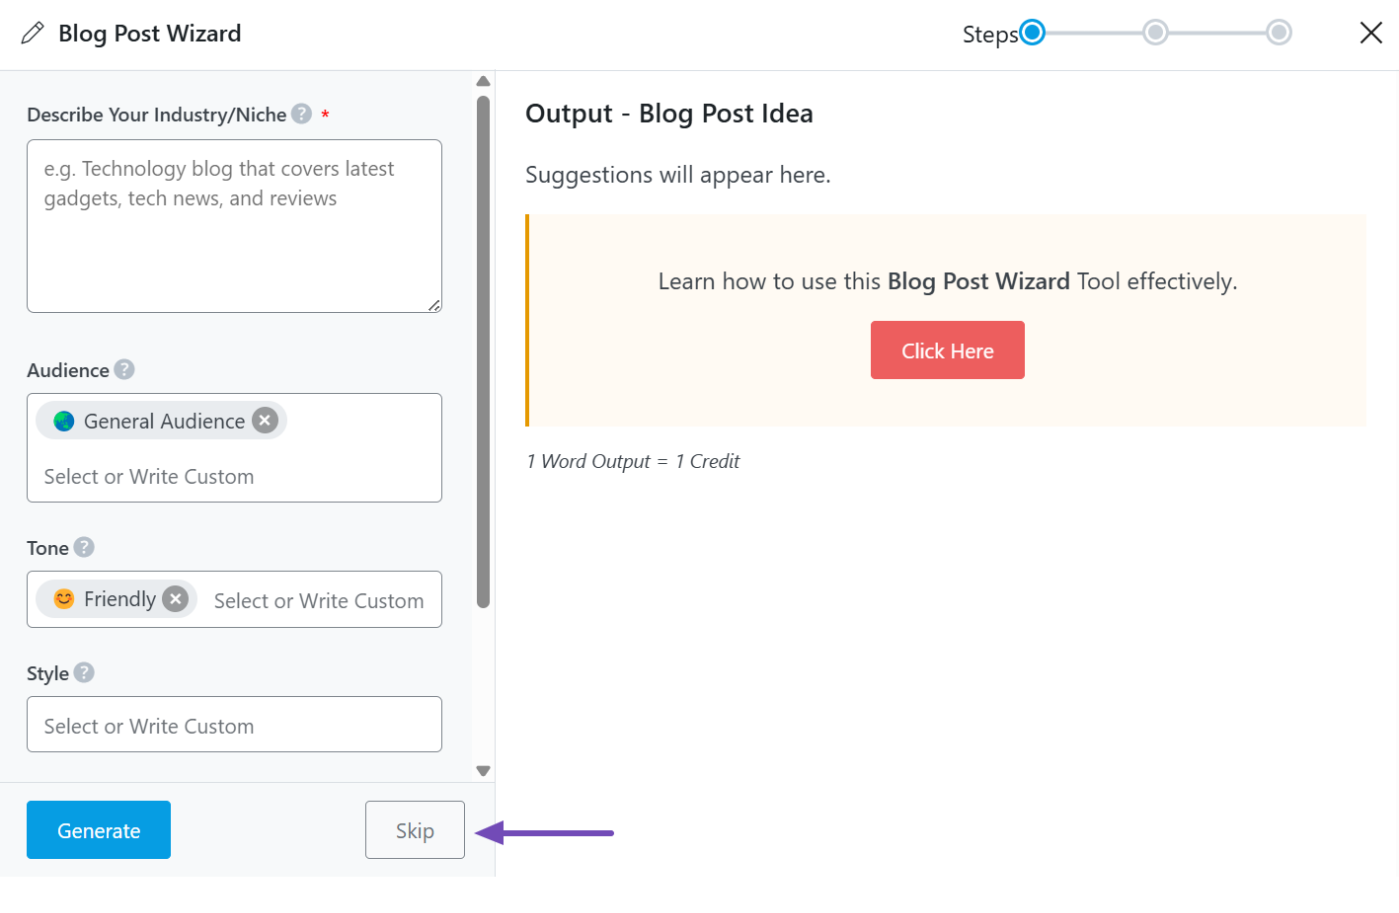Click the Style help question mark icon
Screen dimensions: 1399x913
click(84, 673)
